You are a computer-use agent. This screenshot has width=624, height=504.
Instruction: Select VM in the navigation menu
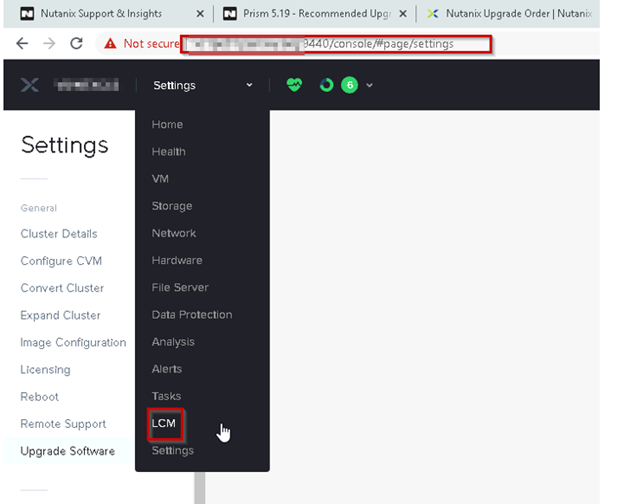pos(160,179)
